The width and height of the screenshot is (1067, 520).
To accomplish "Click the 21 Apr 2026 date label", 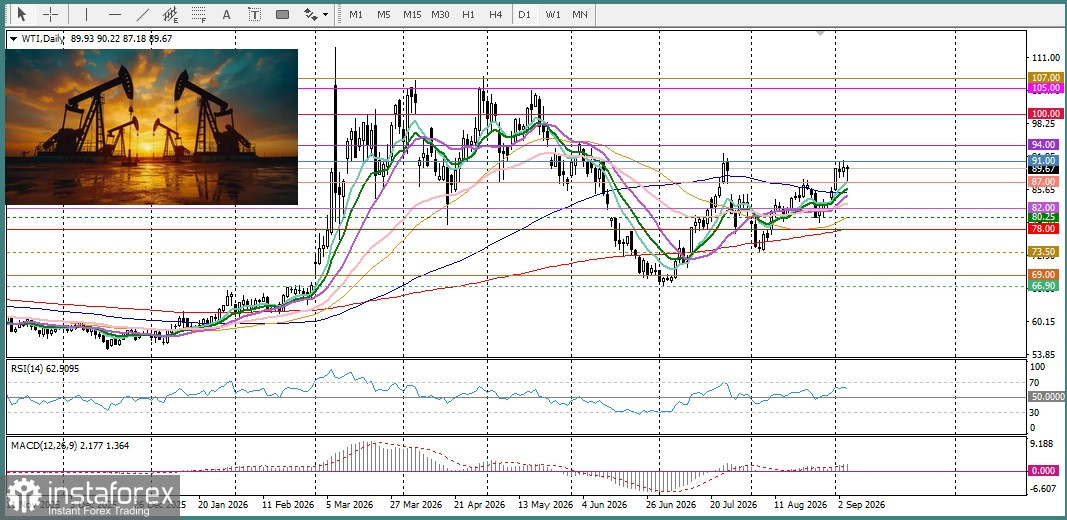I will click(480, 505).
